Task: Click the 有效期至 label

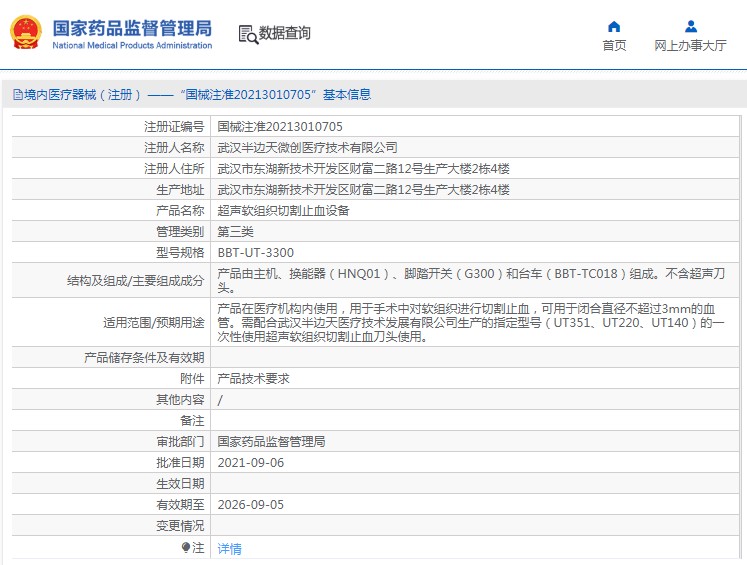Action: [x=180, y=504]
